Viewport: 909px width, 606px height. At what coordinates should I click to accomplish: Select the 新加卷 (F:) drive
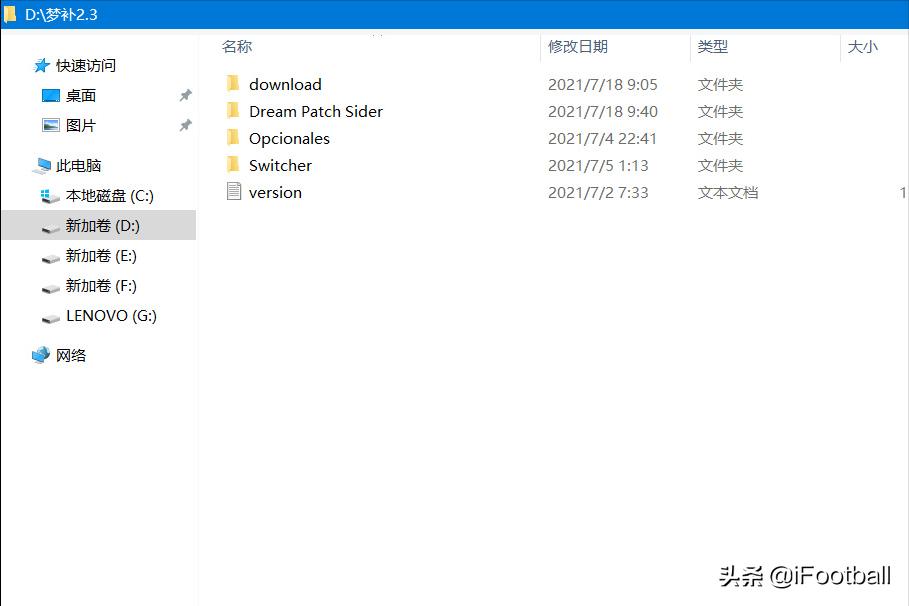(101, 286)
